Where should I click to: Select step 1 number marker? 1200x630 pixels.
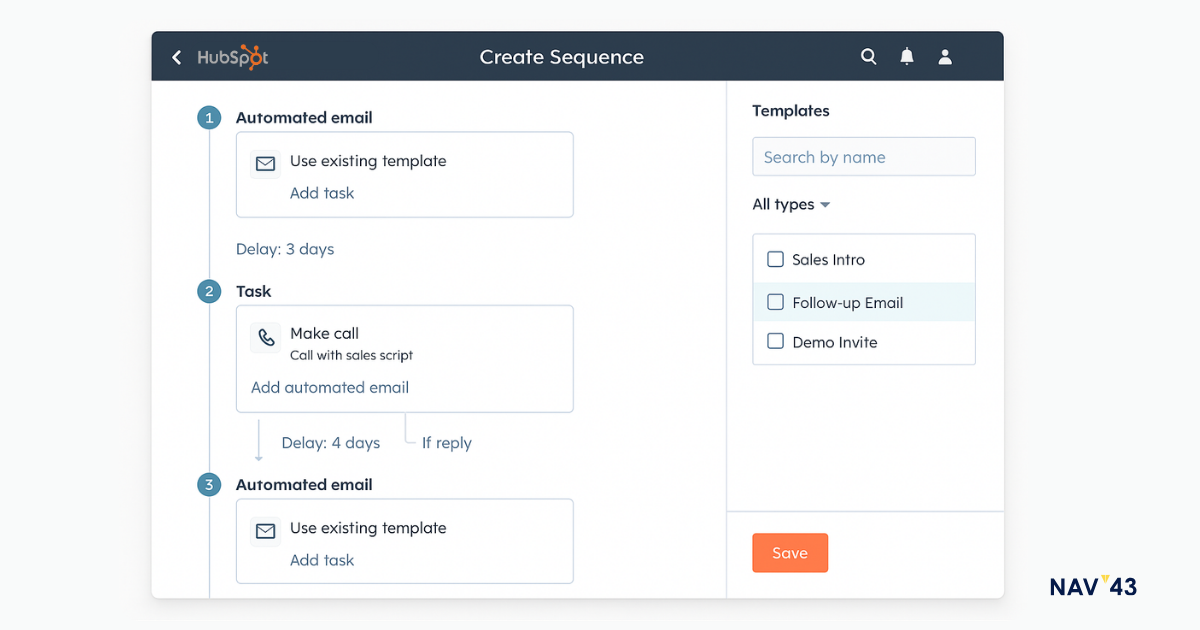click(x=209, y=118)
